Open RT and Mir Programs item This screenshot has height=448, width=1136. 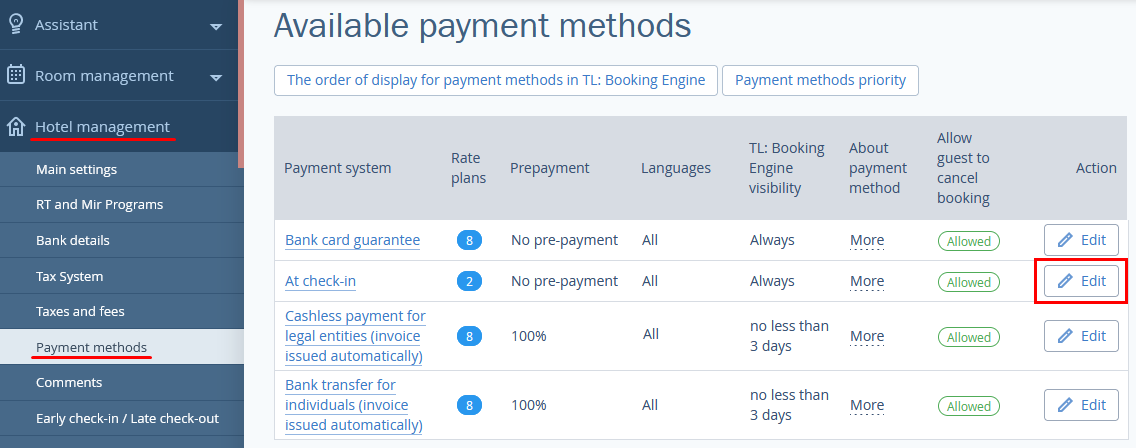[122, 204]
